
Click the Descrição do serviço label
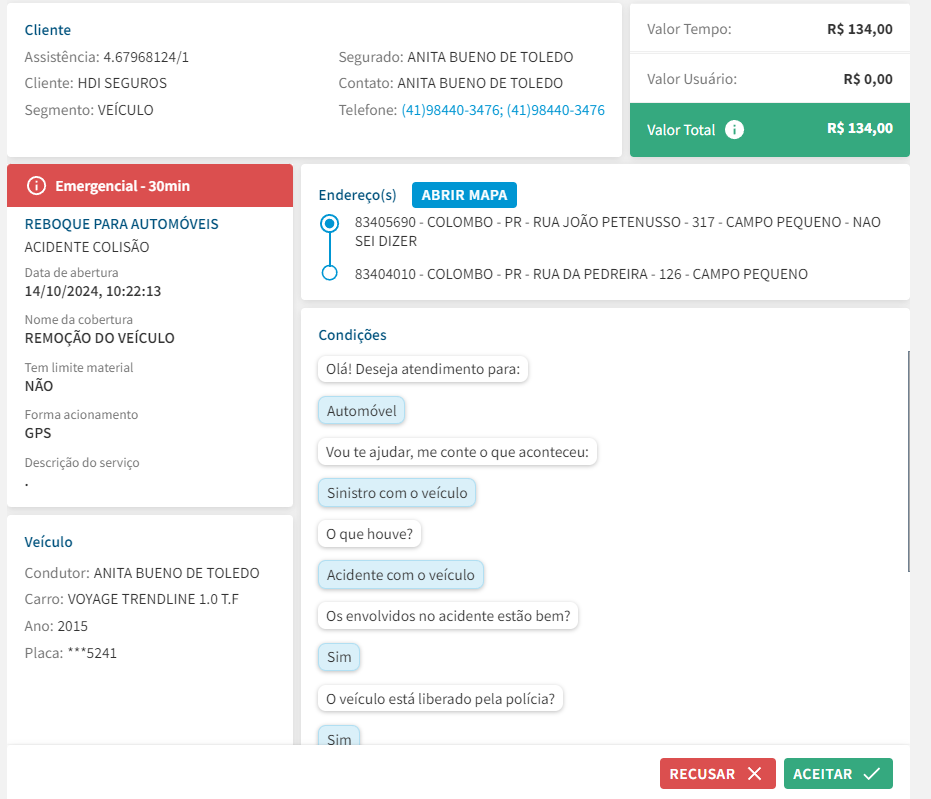[82, 462]
